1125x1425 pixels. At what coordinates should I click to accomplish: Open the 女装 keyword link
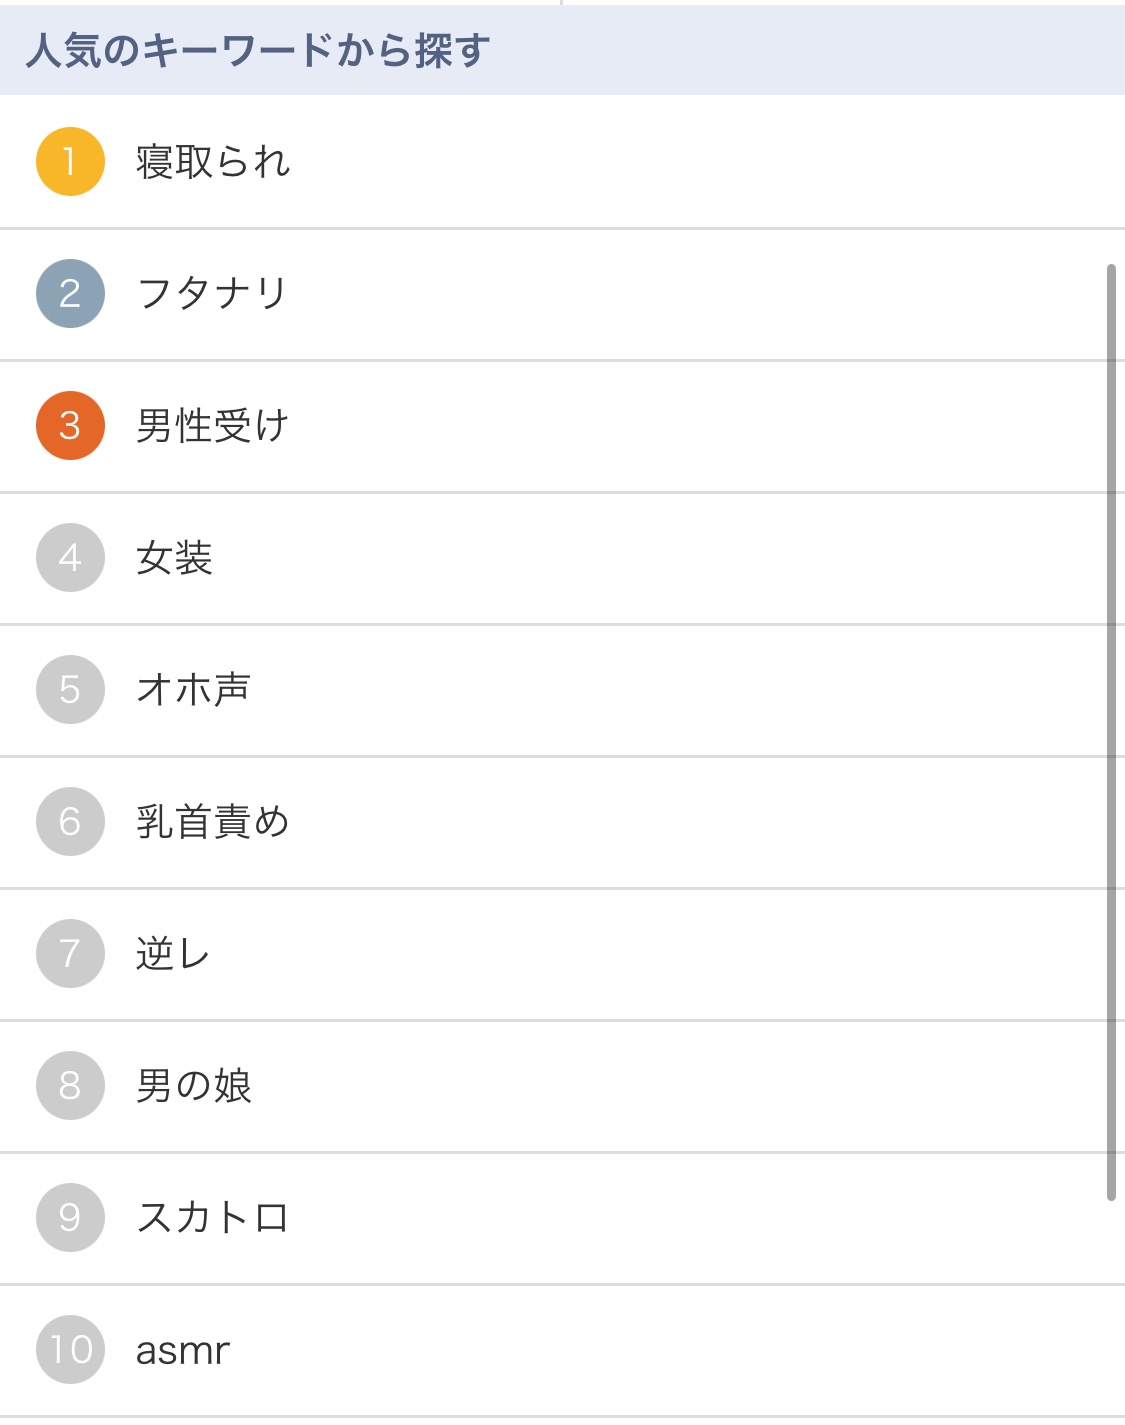coord(174,558)
